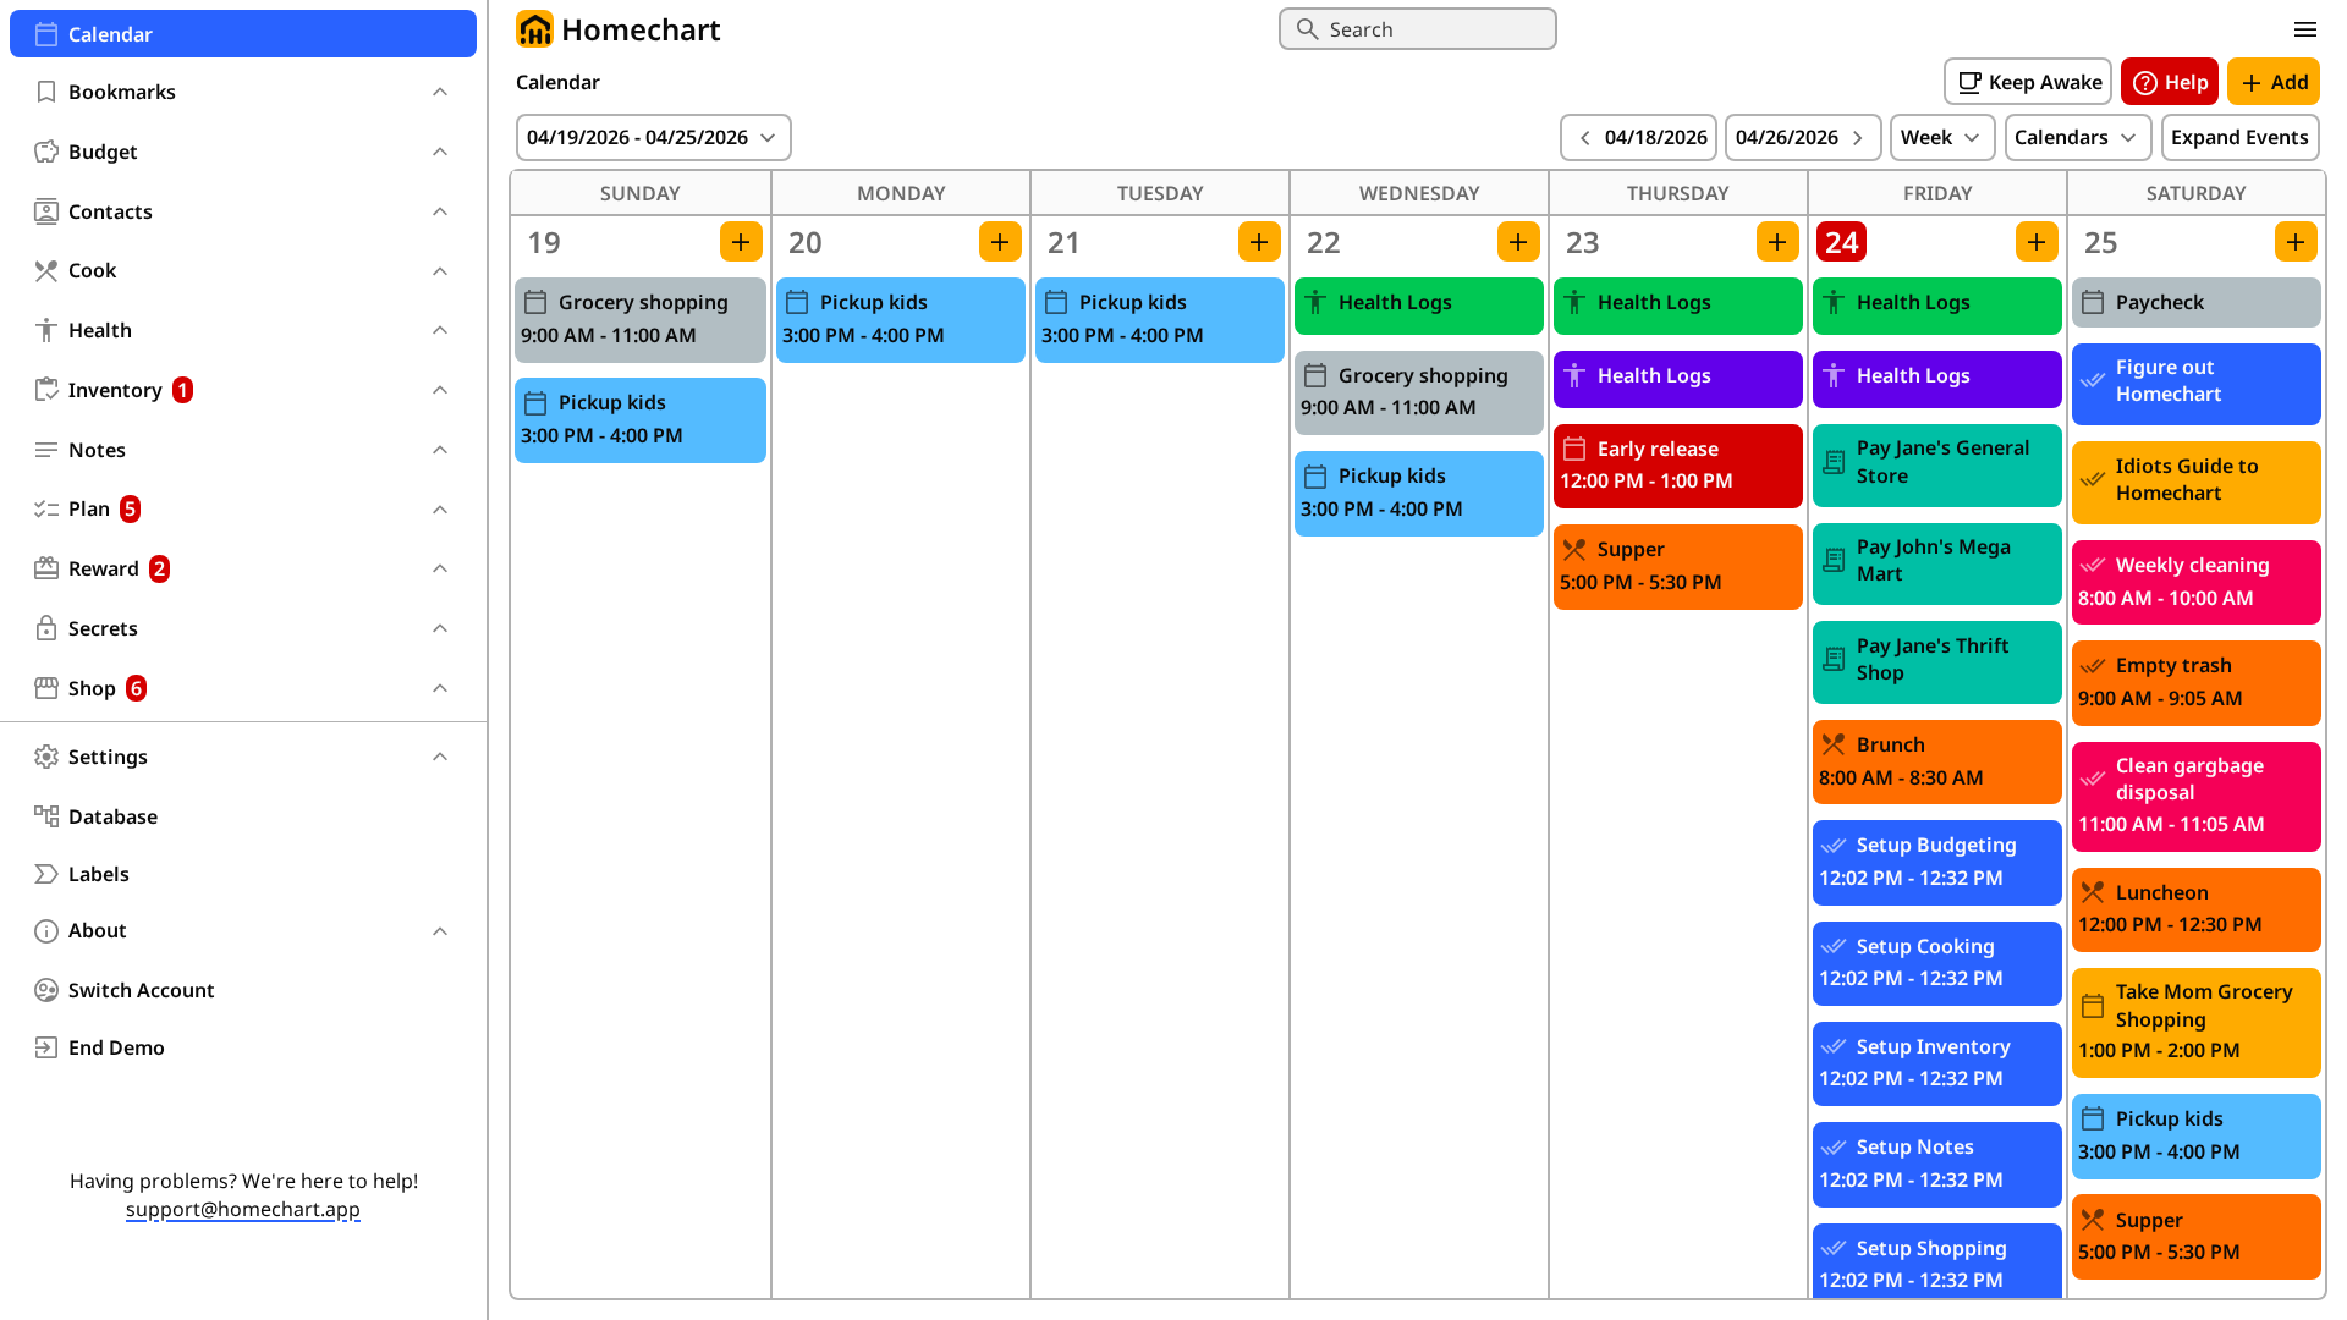Select the Cook icon in the sidebar
2347x1320 pixels.
pyautogui.click(x=45, y=270)
